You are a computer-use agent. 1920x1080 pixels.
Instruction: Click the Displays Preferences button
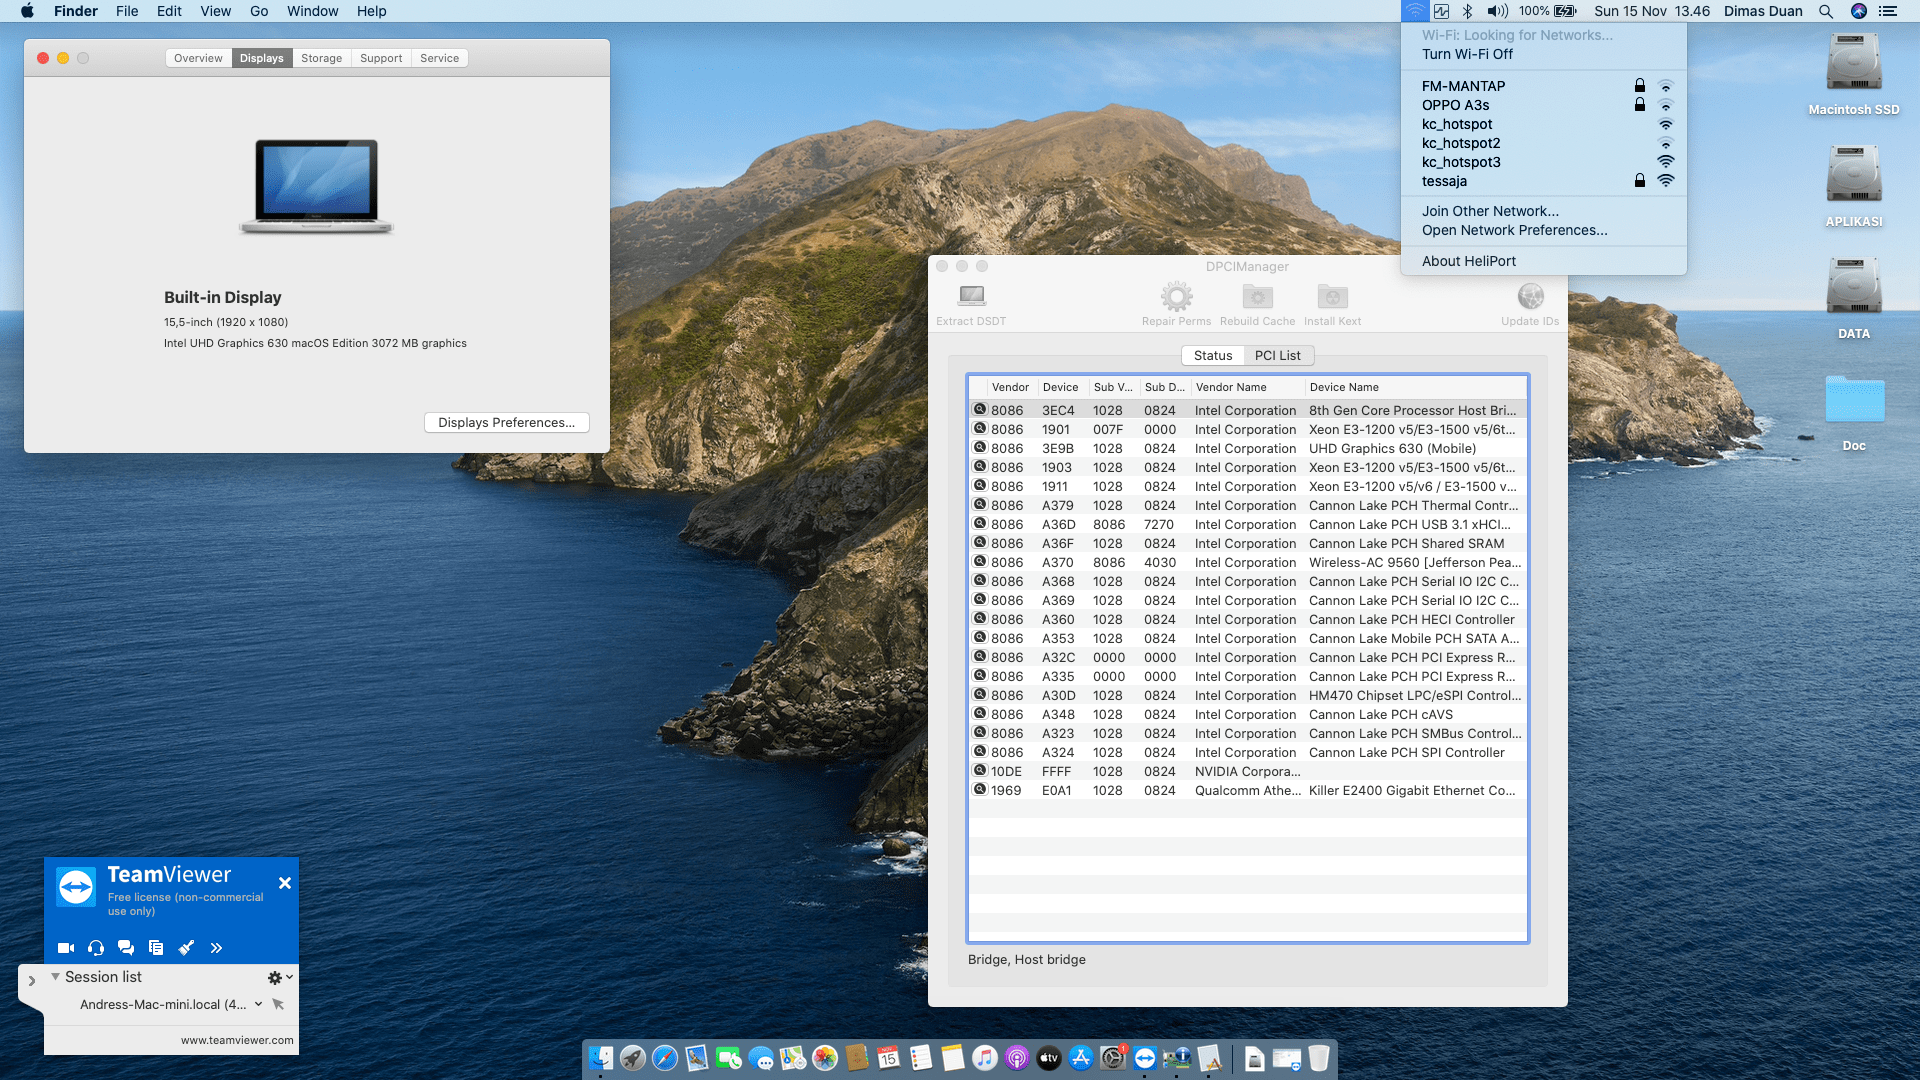(506, 422)
